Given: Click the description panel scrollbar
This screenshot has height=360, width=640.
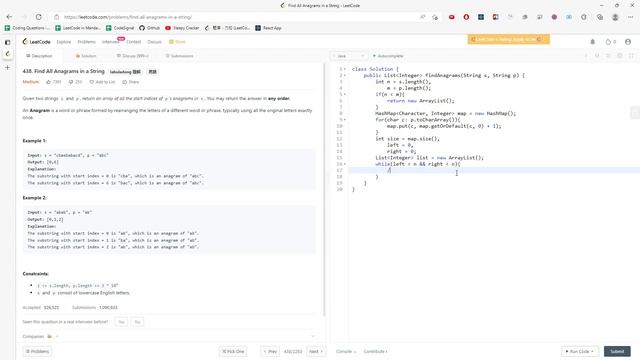Looking at the screenshot, I should (324, 190).
